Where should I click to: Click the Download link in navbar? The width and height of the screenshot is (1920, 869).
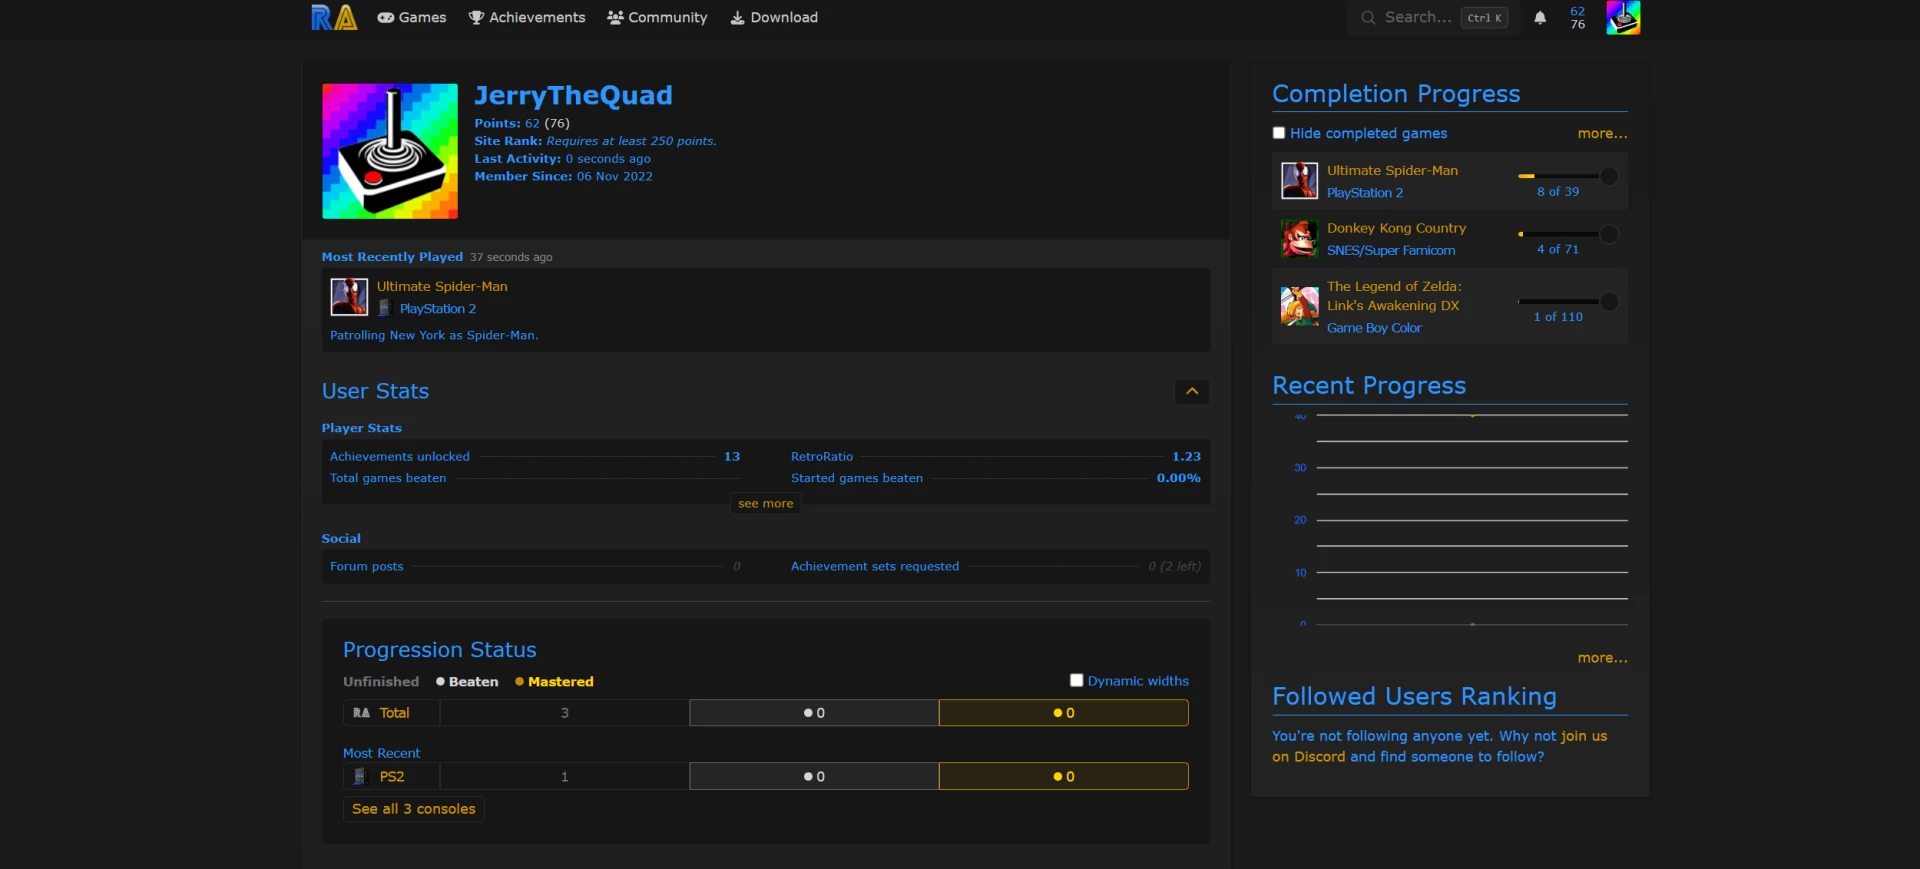(774, 18)
